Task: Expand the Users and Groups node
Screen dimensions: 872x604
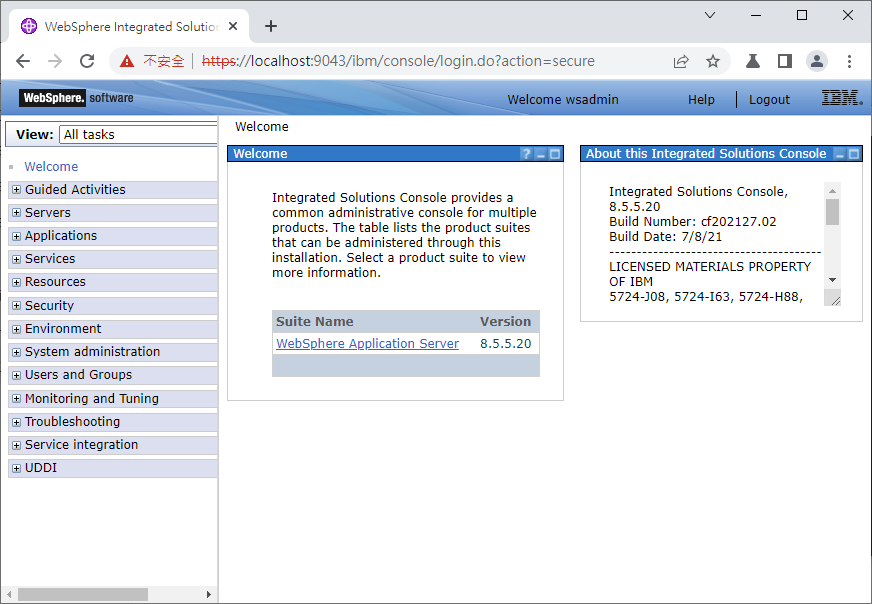Action: pyautogui.click(x=17, y=375)
